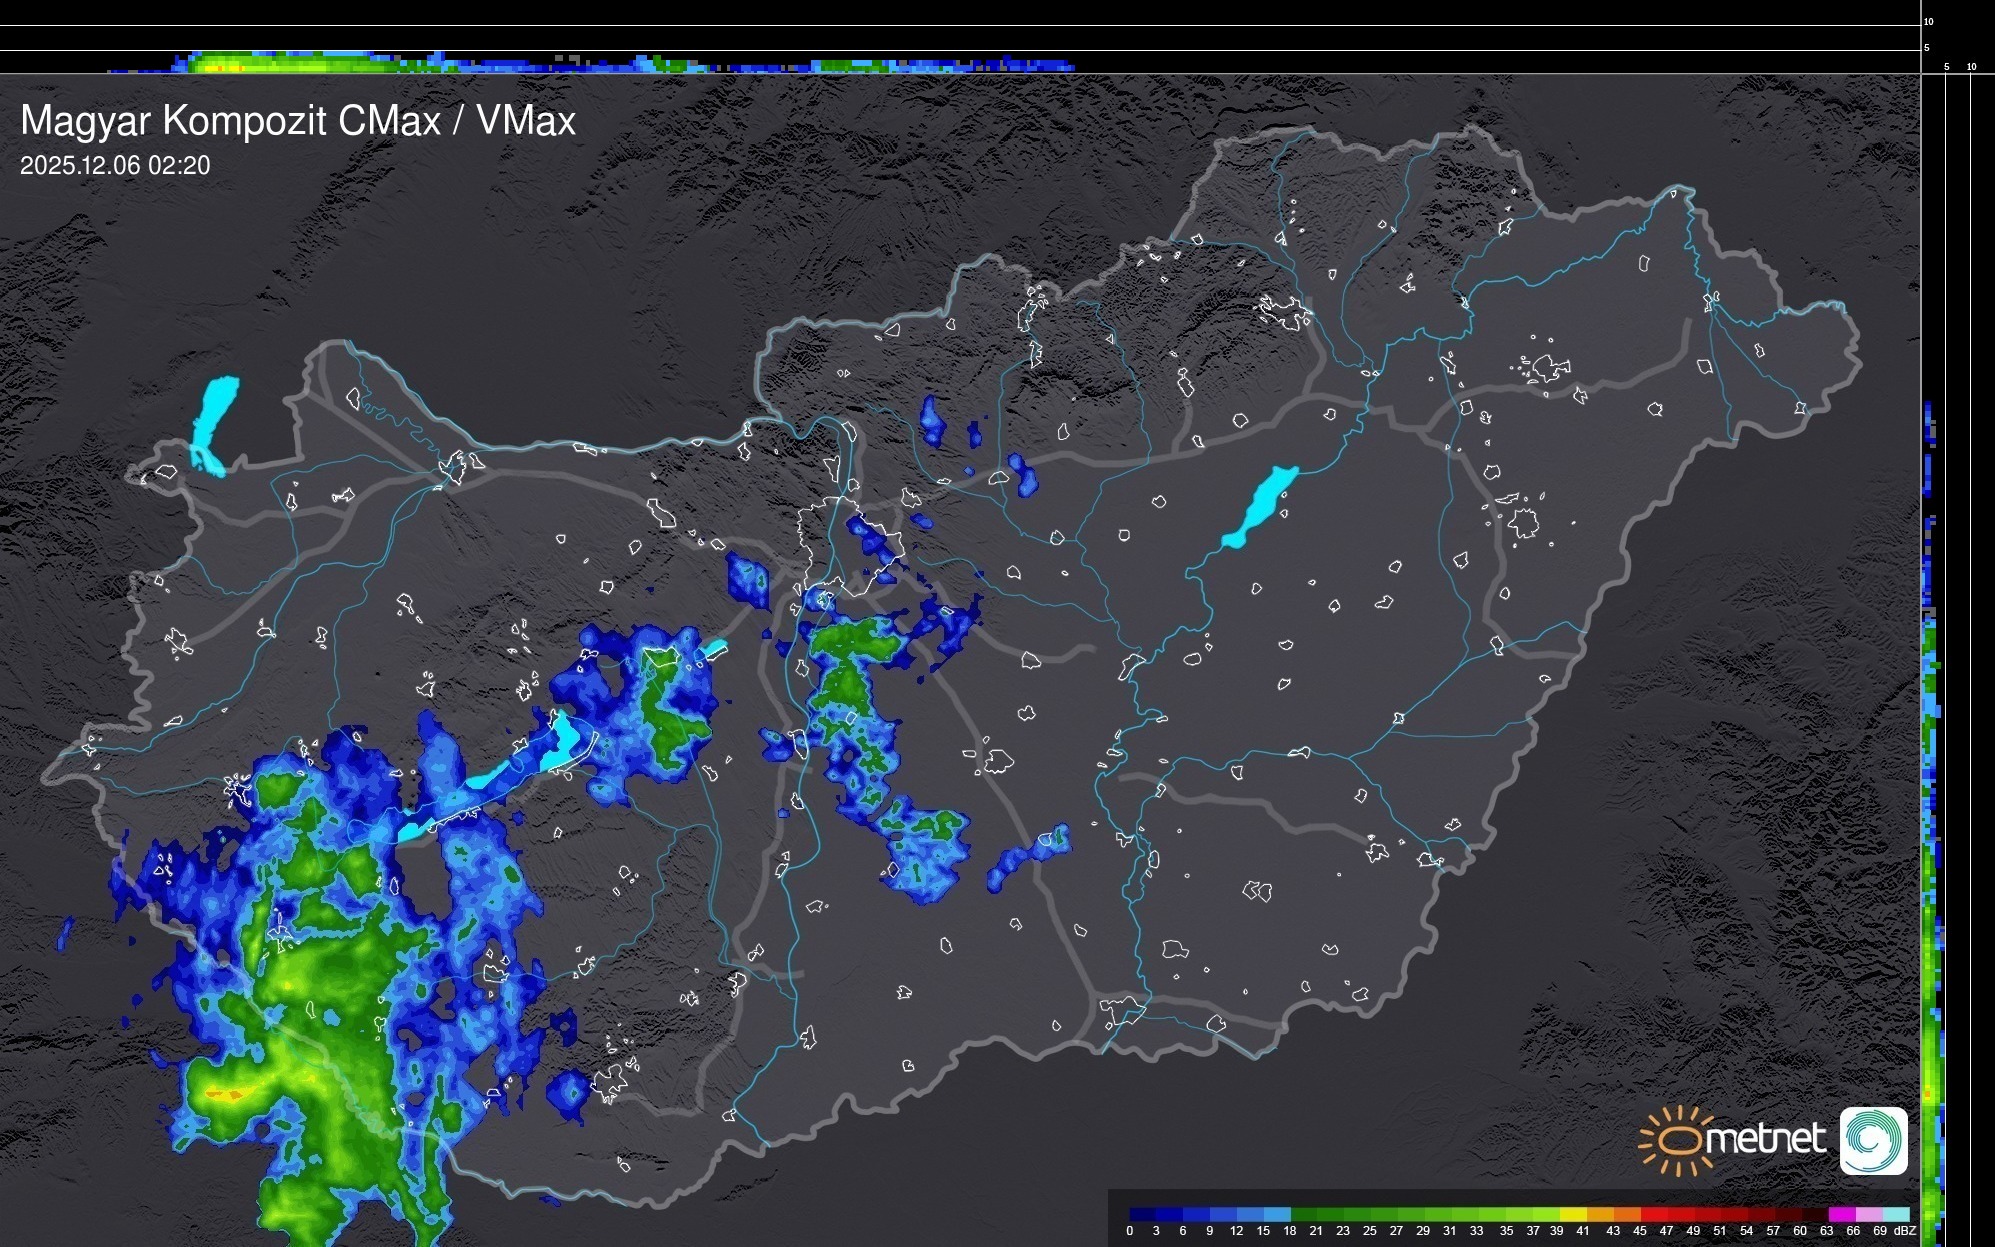Click the dBZ unit label
The height and width of the screenshot is (1247, 1995).
(1905, 1231)
